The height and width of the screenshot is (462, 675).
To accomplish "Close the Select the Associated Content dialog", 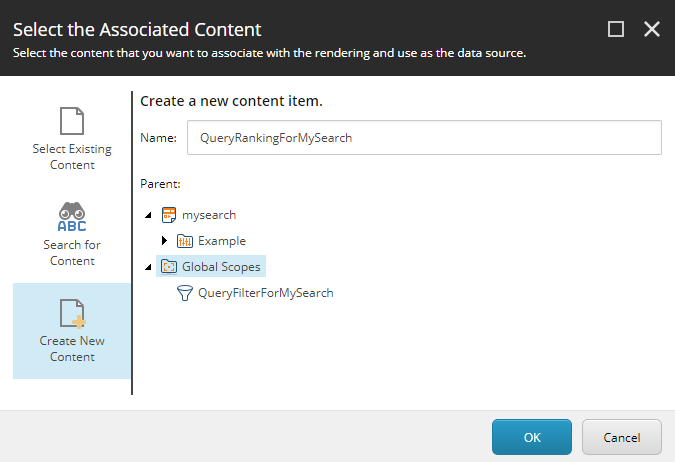I will coord(652,29).
